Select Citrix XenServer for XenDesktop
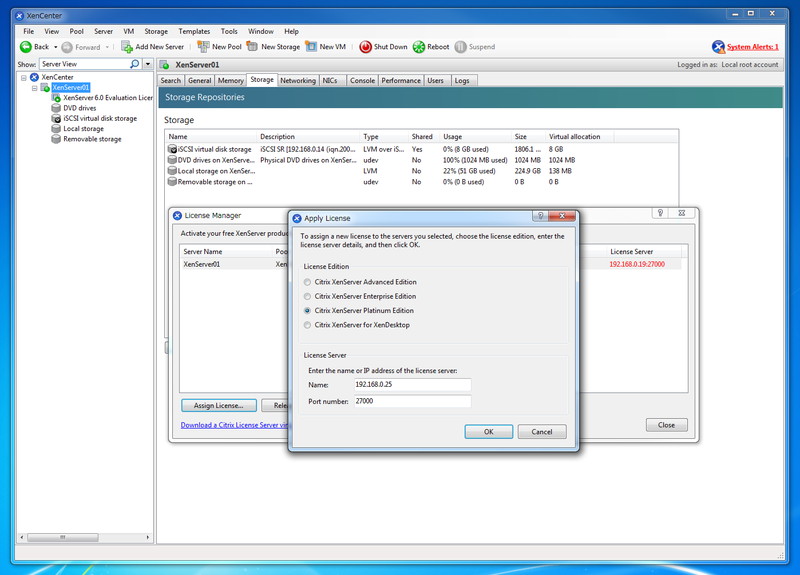Viewport: 800px width, 575px height. (307, 325)
